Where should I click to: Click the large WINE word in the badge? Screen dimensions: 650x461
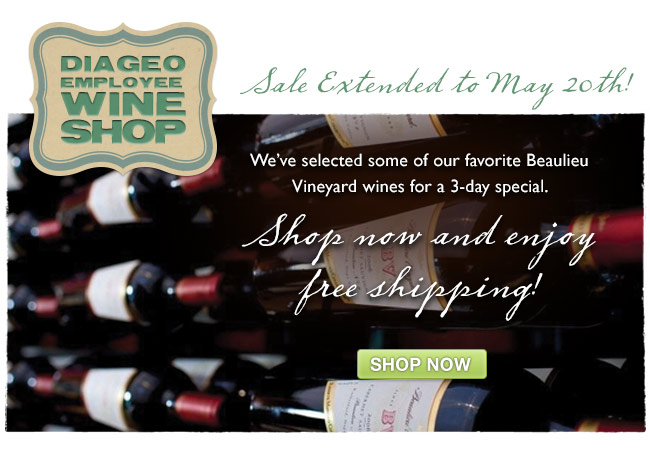click(x=123, y=104)
